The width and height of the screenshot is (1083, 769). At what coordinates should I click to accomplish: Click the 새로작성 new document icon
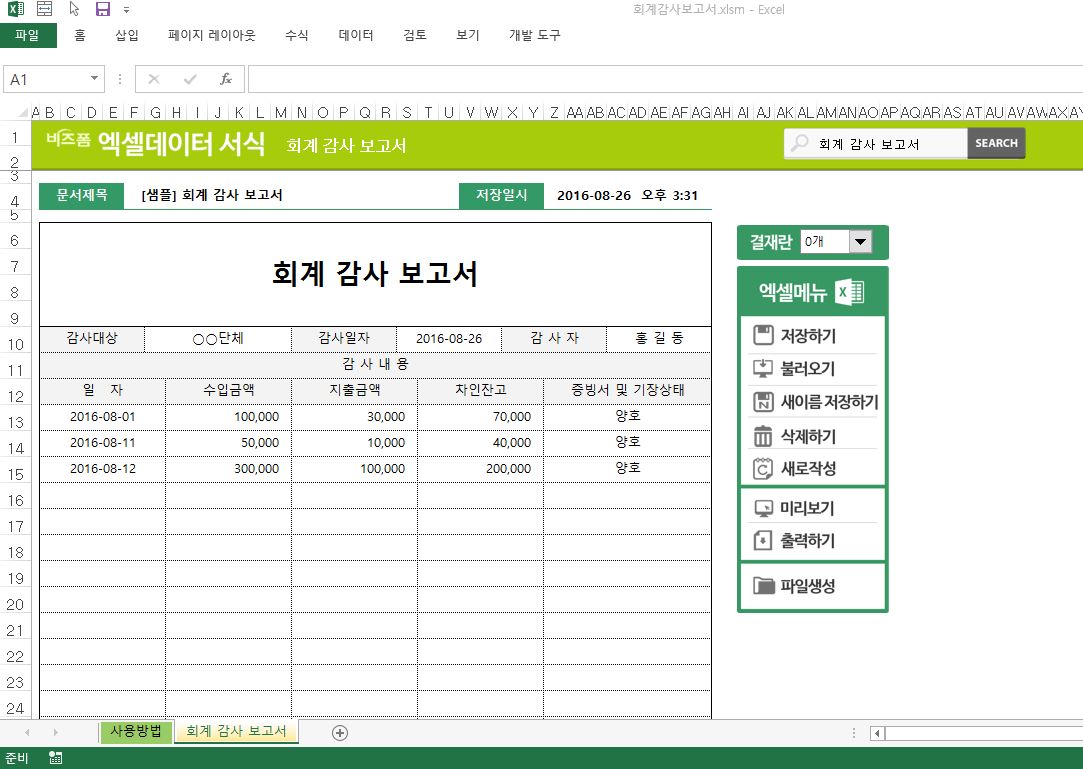pos(763,468)
